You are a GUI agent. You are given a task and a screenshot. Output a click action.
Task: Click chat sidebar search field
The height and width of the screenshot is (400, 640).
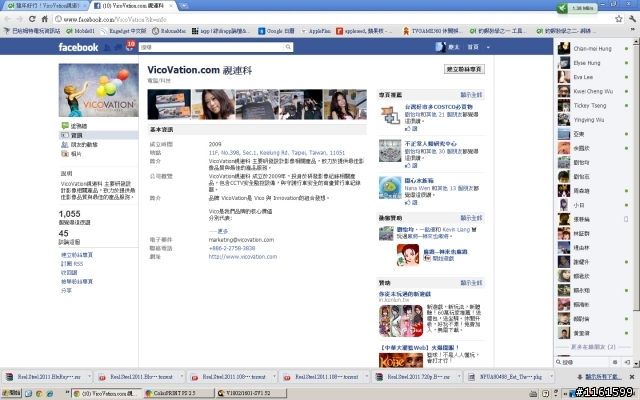(584, 362)
